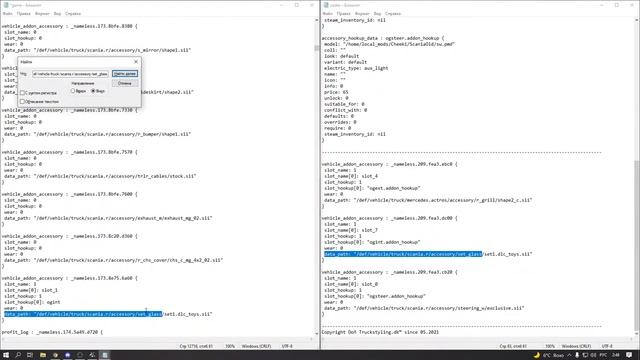Click the clock on the taskbar

[x=616, y=355]
